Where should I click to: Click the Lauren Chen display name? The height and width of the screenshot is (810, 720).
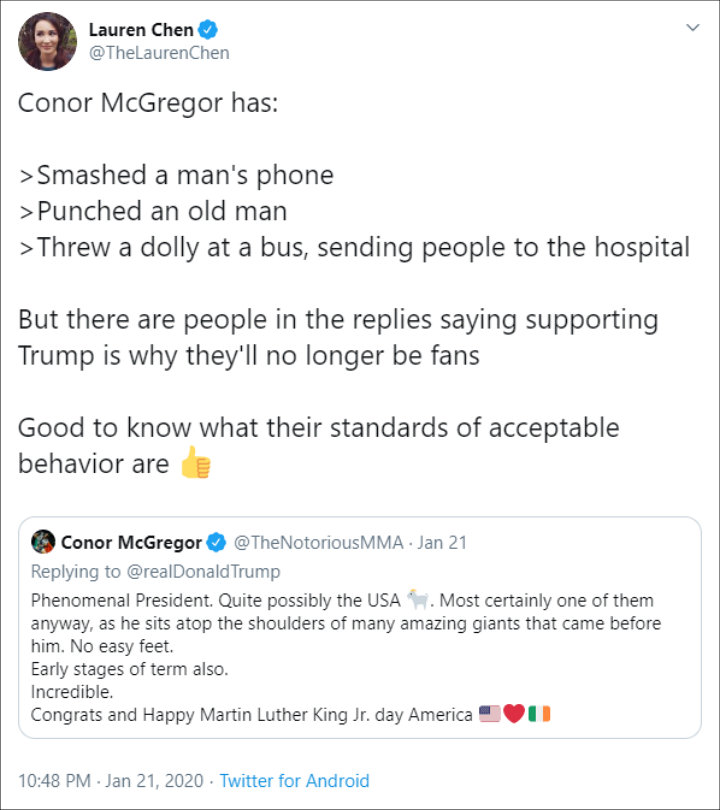141,30
